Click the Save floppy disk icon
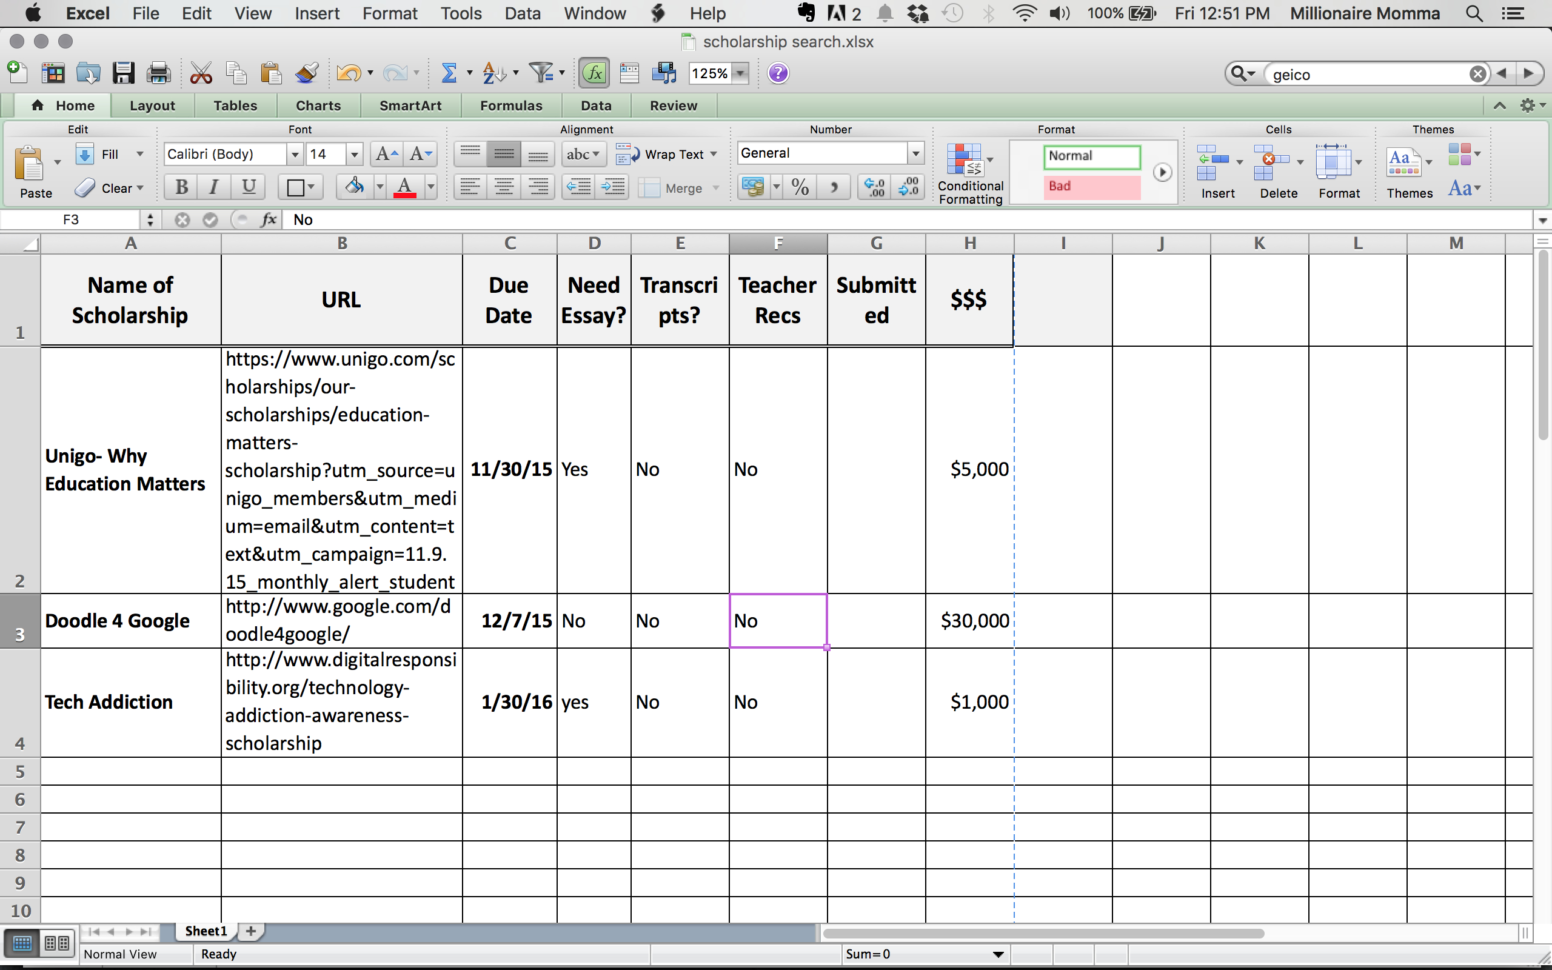 click(123, 73)
